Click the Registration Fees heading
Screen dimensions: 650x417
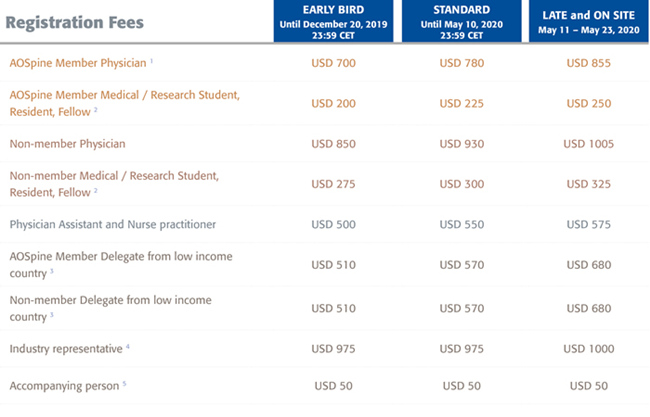click(x=75, y=22)
